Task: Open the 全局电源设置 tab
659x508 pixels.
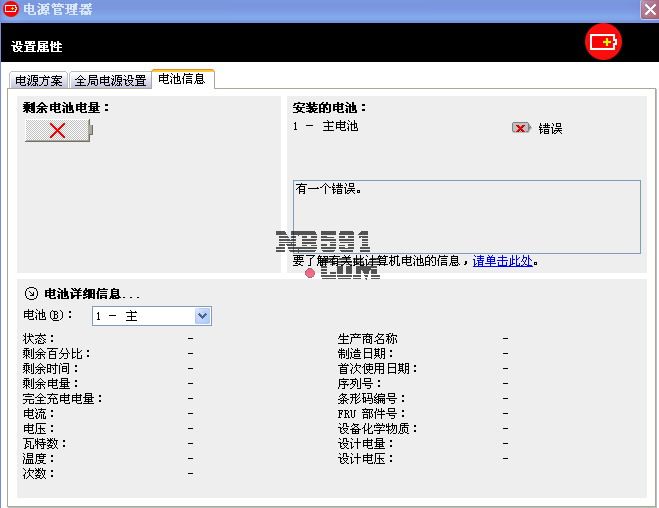Action: click(x=110, y=80)
